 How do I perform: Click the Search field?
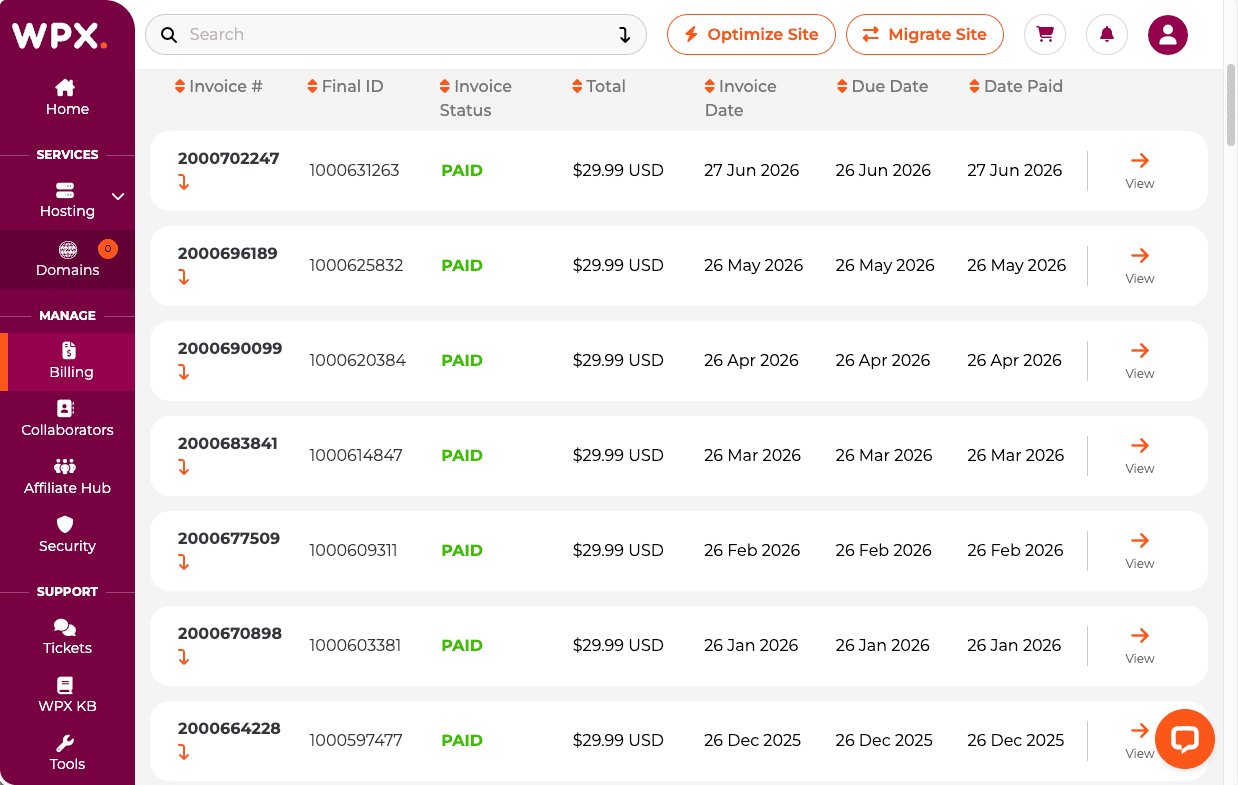tap(396, 35)
